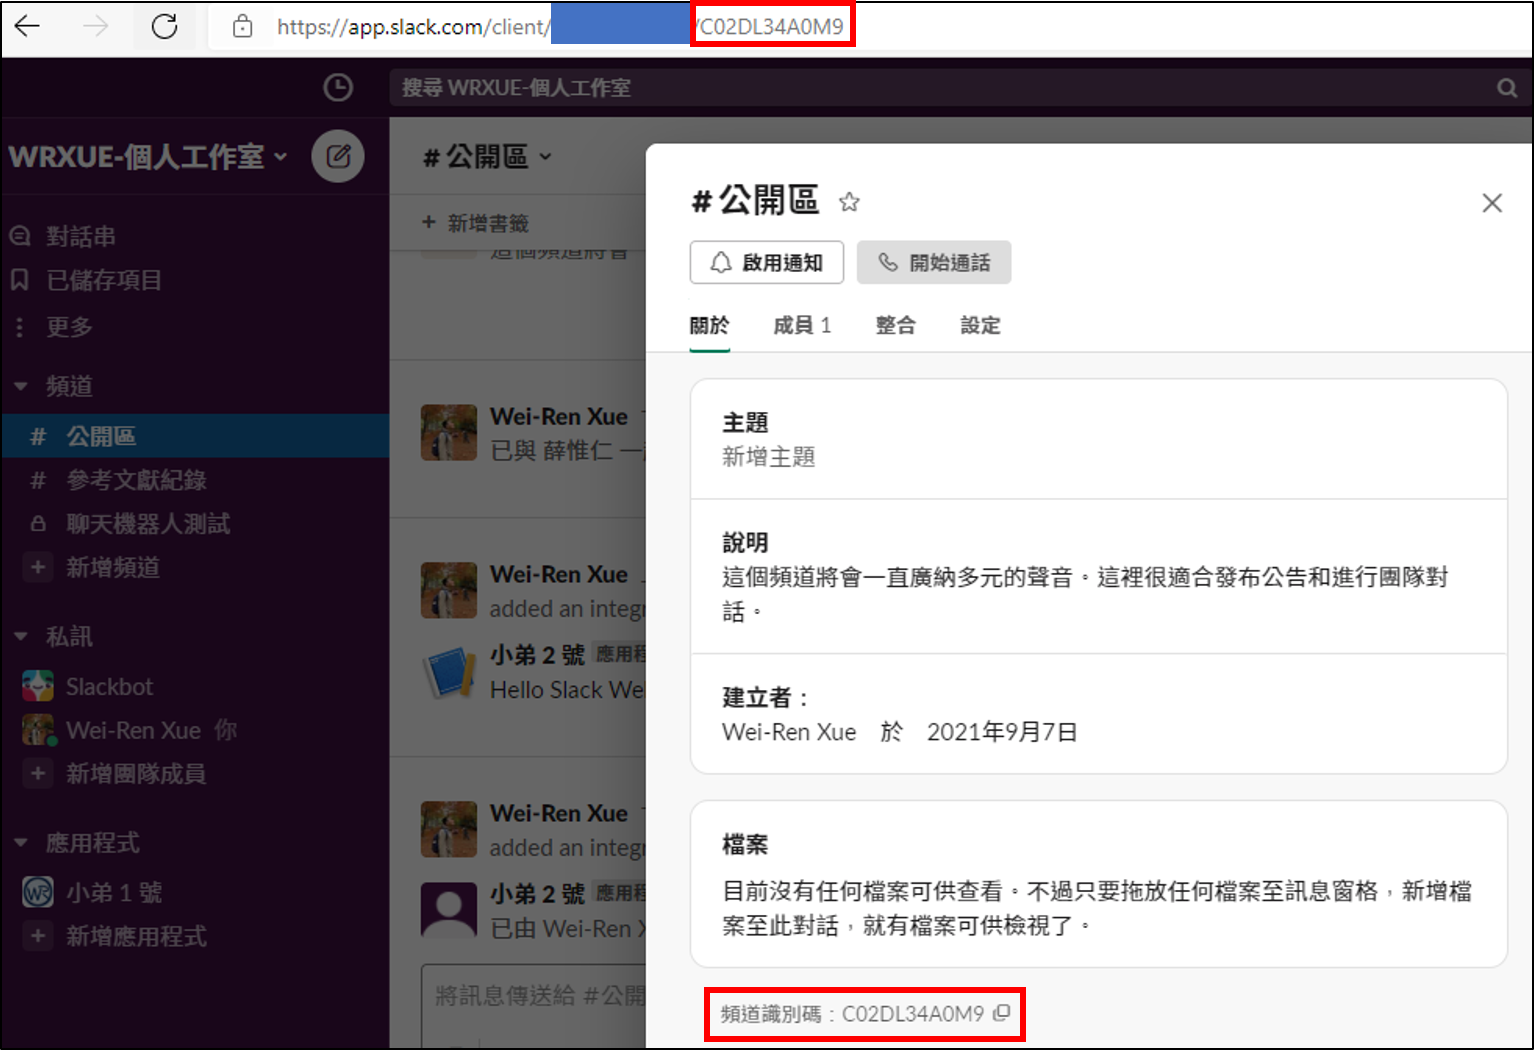Click the lock icon beside 聊天機器人測試

click(38, 523)
